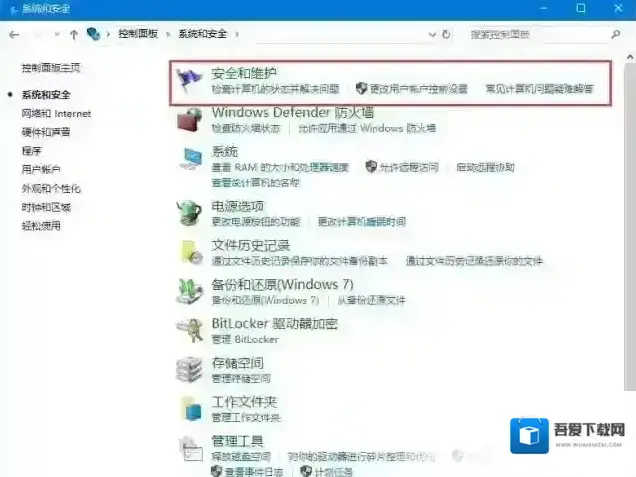636x477 pixels.
Task: Click 常见计算机问题疑难解答 link
Action: click(539, 88)
